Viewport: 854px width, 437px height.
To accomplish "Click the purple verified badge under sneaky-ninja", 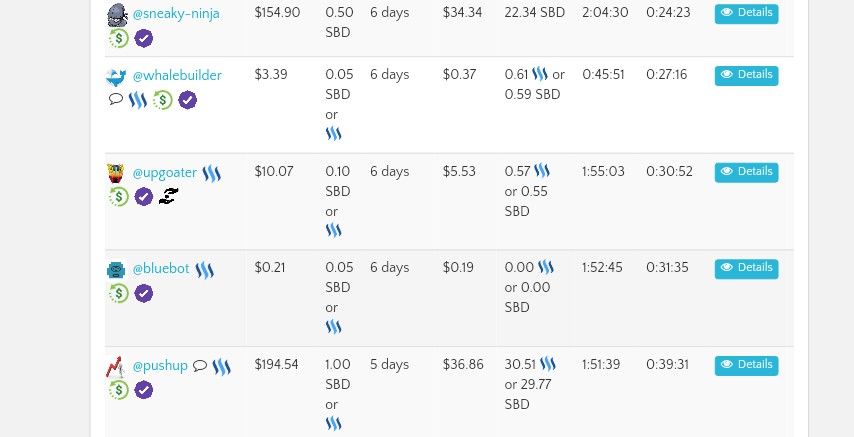I will (x=144, y=39).
